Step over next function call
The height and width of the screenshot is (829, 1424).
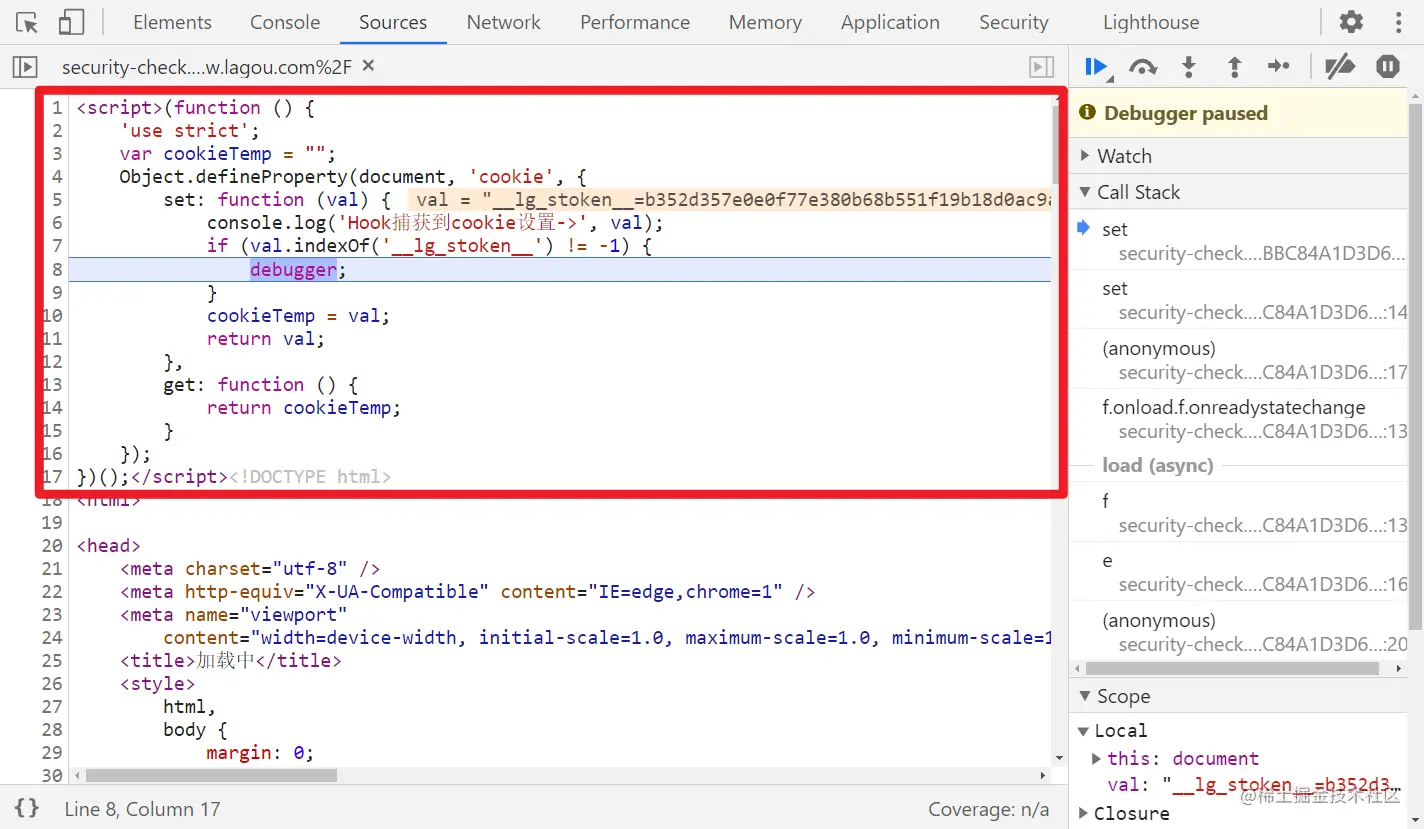pyautogui.click(x=1143, y=67)
